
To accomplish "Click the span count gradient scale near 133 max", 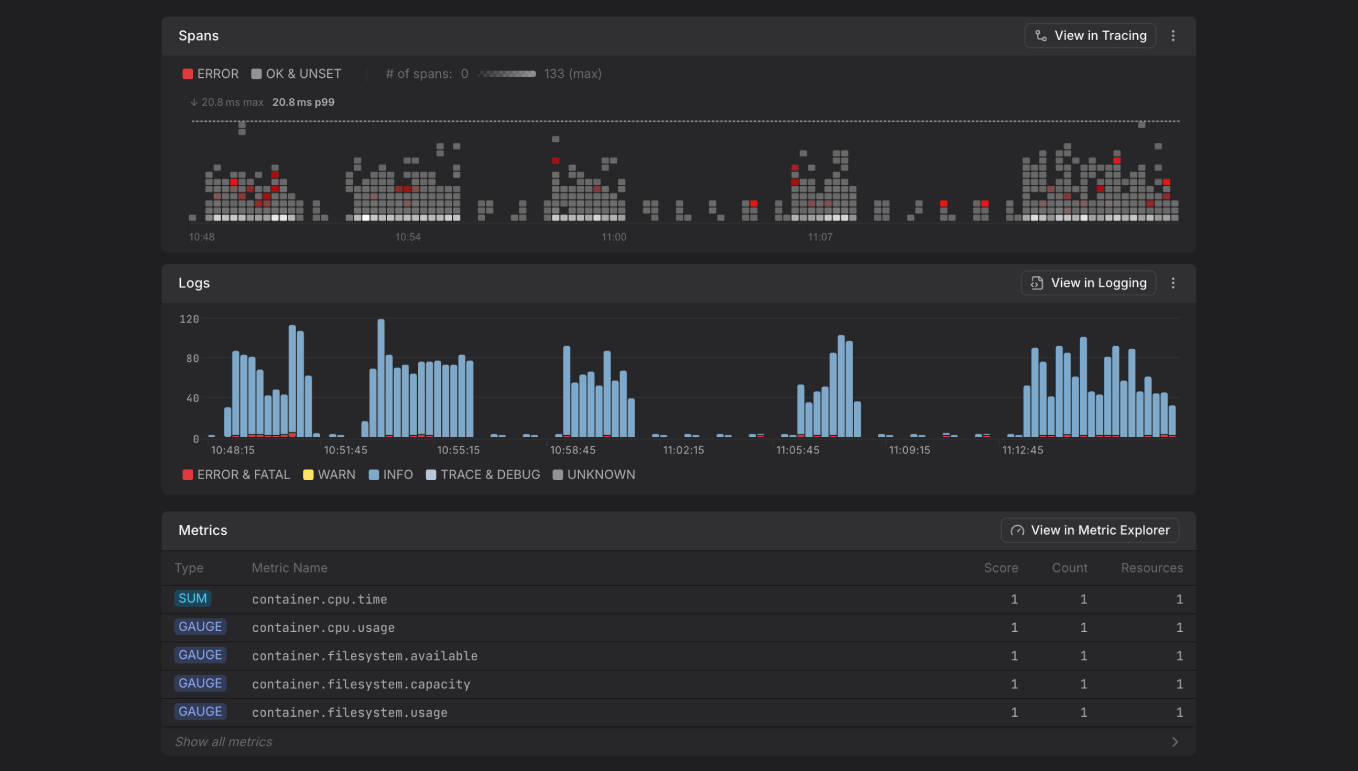I will (505, 73).
